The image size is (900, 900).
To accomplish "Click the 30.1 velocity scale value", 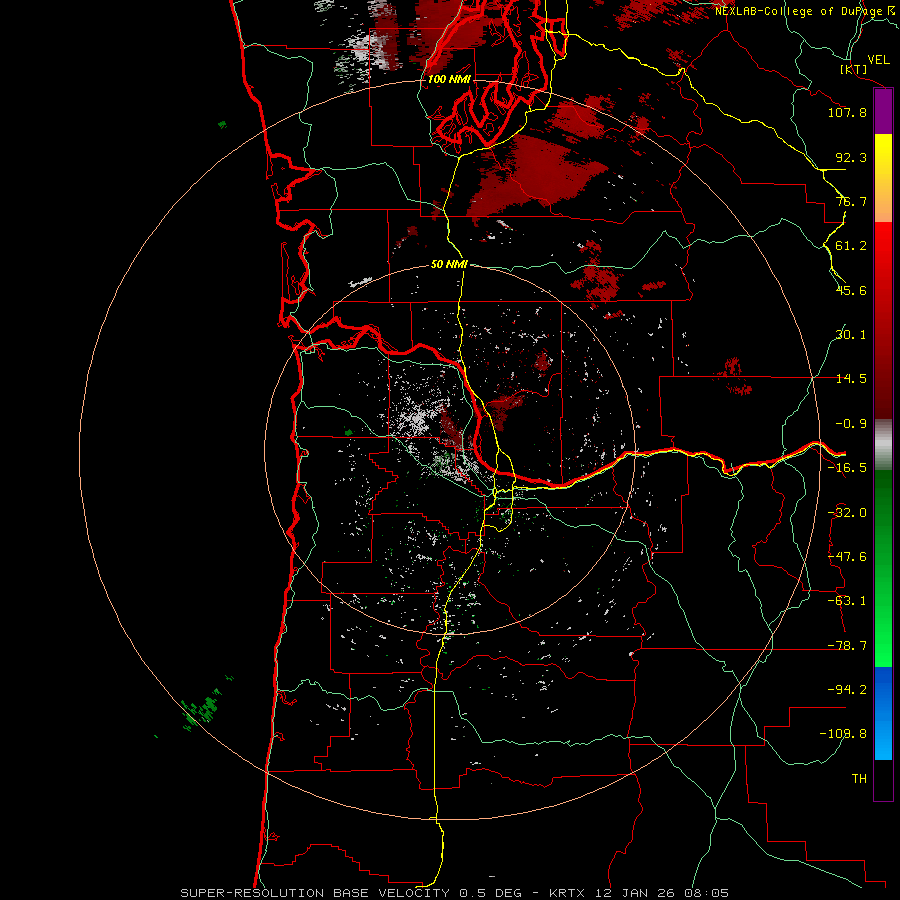I will point(851,335).
